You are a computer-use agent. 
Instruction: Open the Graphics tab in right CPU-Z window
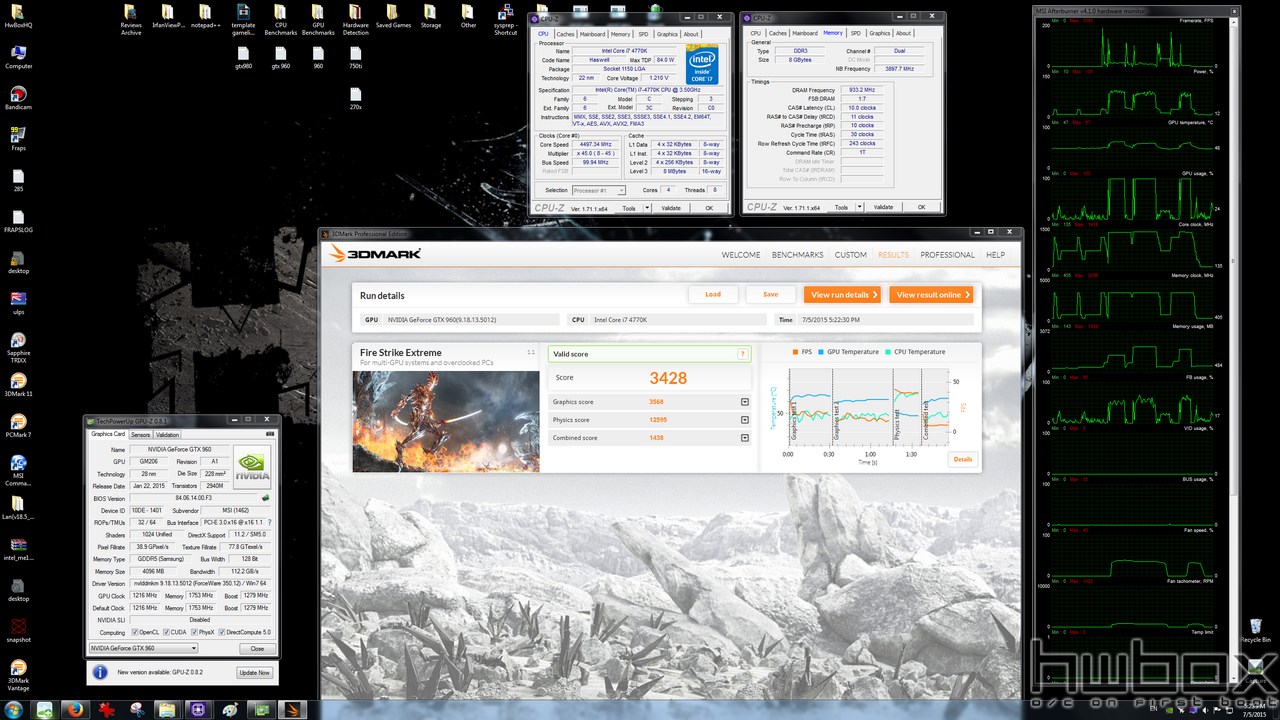click(879, 33)
